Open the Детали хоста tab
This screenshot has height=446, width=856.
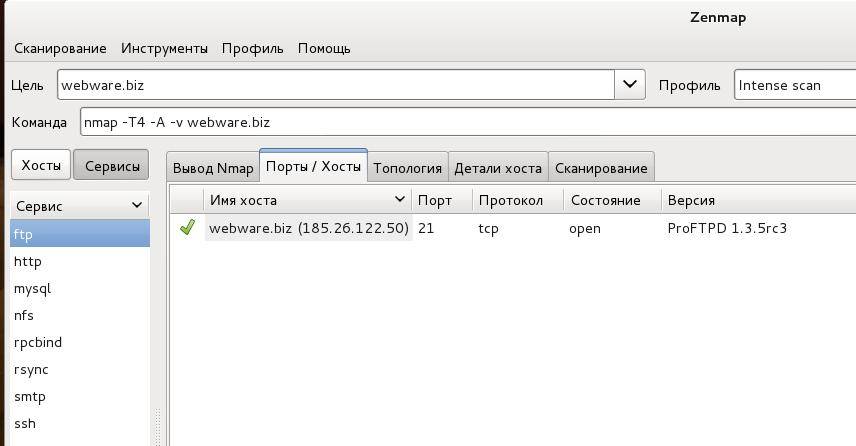(x=498, y=168)
